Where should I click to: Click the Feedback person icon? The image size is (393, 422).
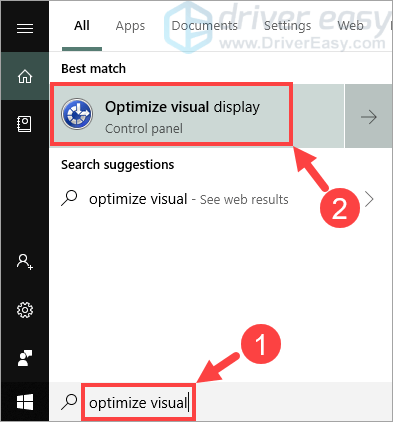[x=25, y=358]
